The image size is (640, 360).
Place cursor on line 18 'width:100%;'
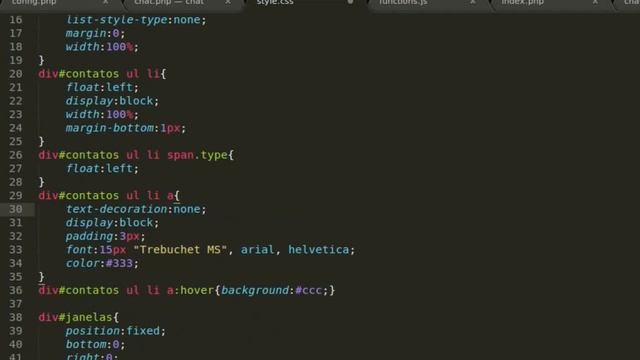click(102, 47)
